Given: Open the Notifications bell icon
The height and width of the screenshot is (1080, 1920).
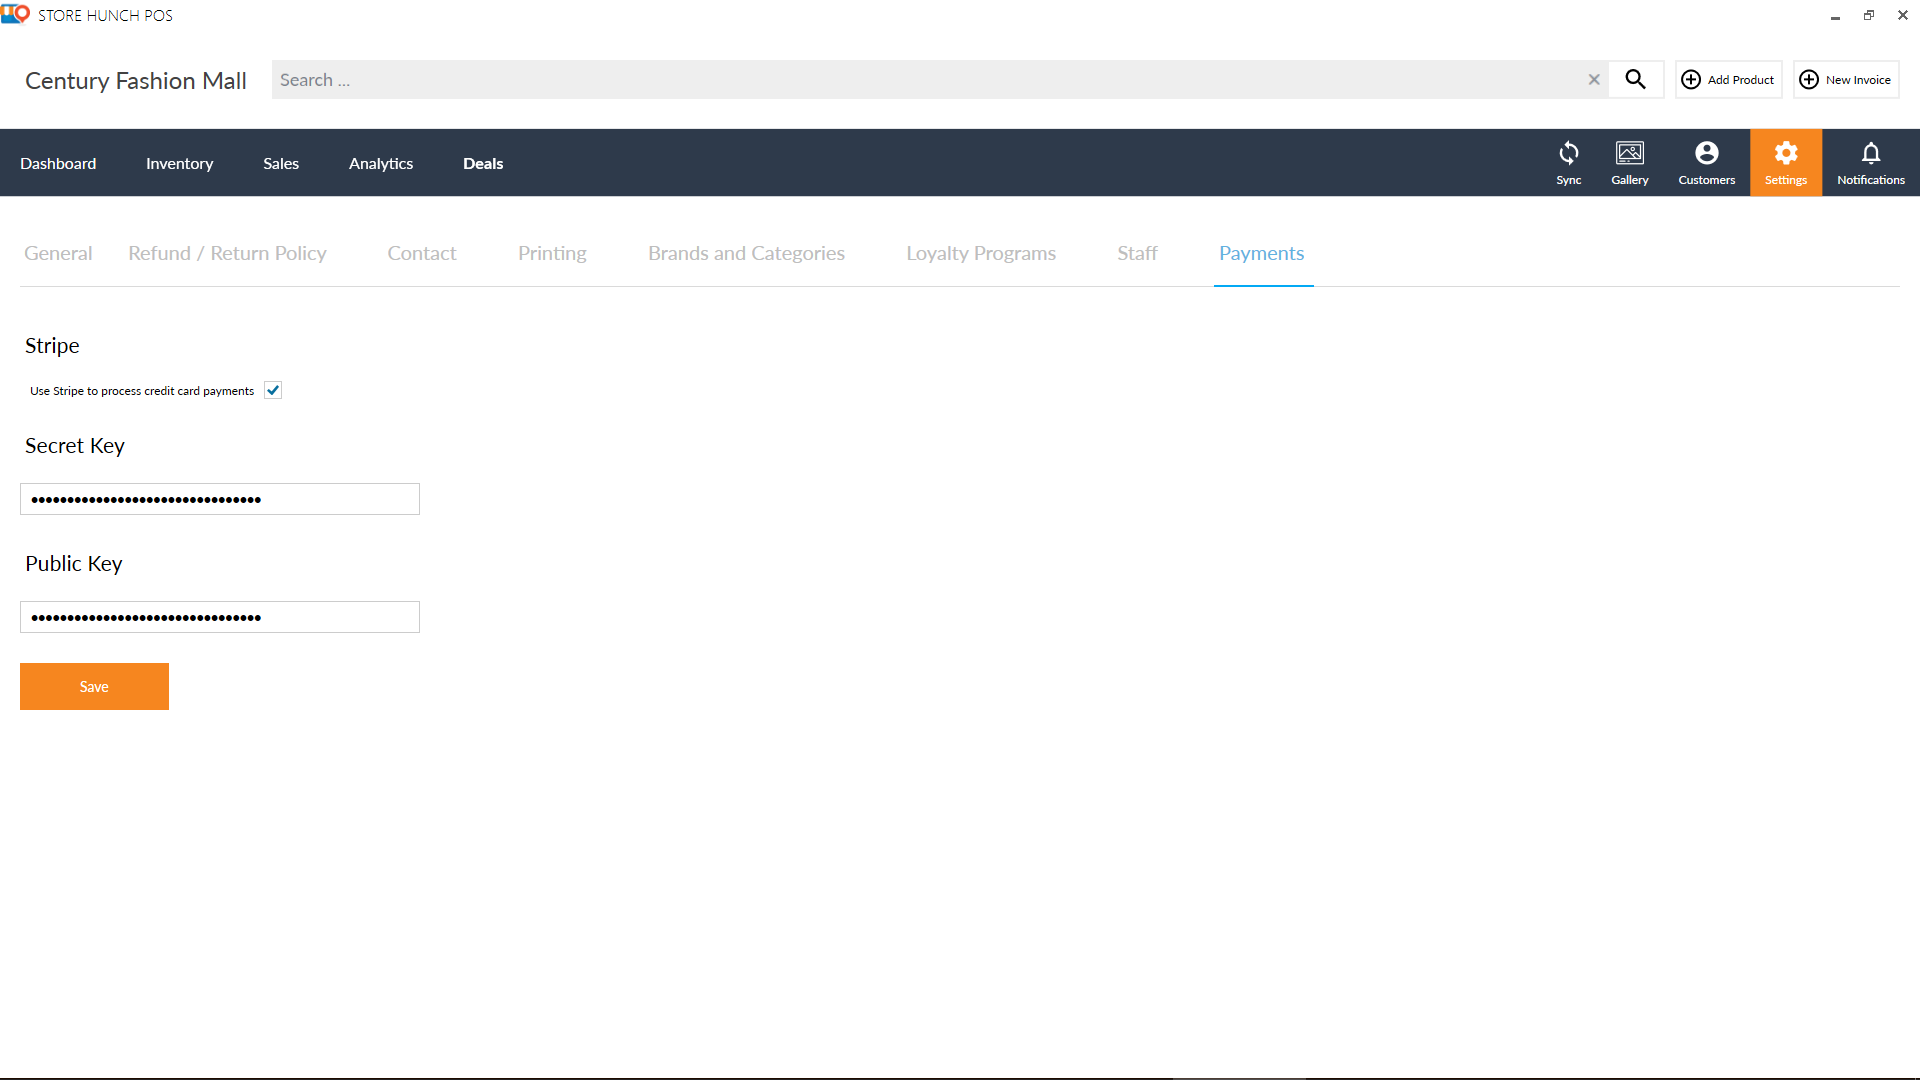Looking at the screenshot, I should [x=1870, y=163].
